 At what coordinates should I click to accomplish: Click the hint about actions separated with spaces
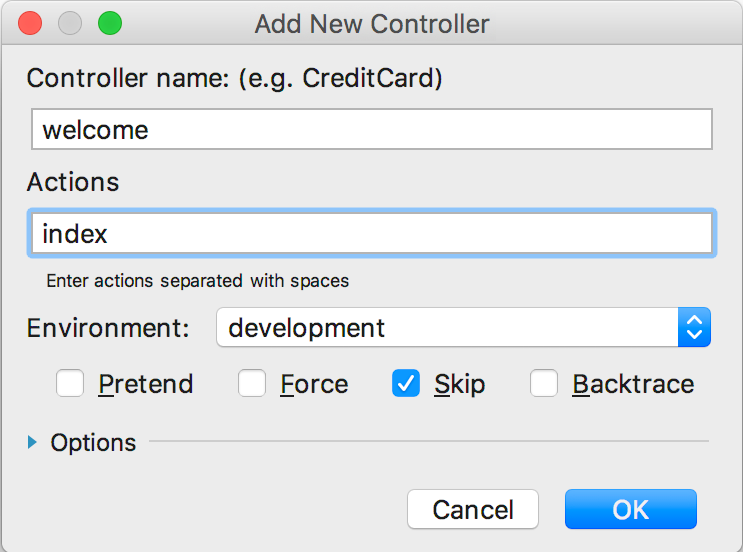(x=198, y=281)
